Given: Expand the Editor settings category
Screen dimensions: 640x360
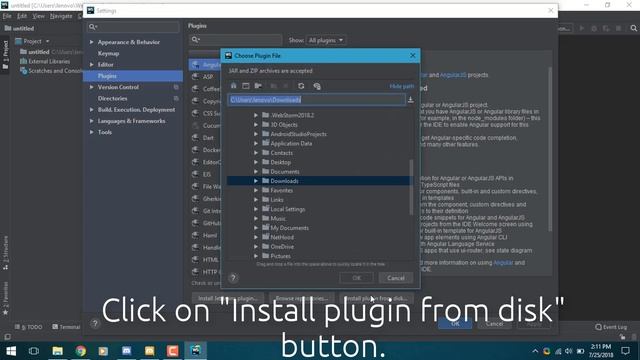Looking at the screenshot, I should (x=91, y=64).
